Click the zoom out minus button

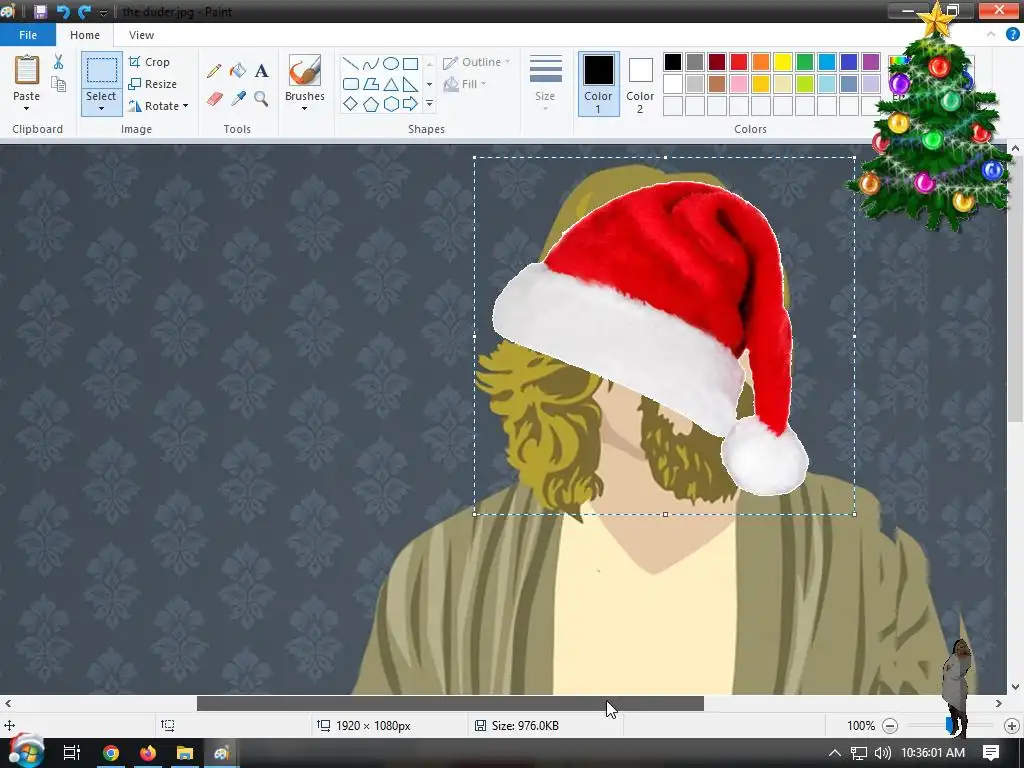click(889, 726)
